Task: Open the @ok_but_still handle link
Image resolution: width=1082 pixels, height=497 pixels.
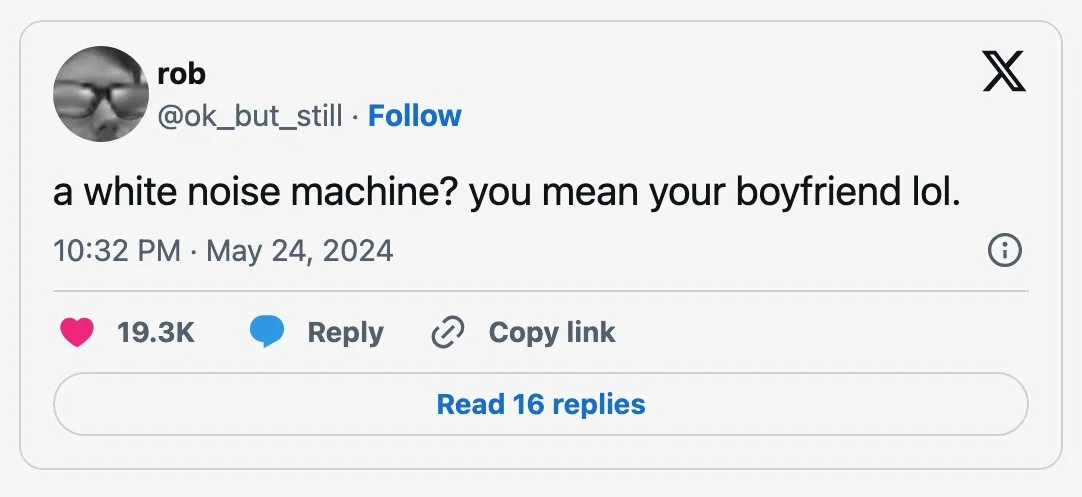Action: pos(250,116)
